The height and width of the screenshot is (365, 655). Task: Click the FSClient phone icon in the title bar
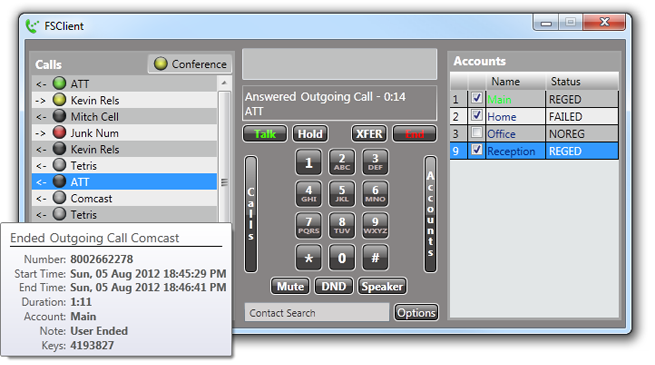pos(32,26)
